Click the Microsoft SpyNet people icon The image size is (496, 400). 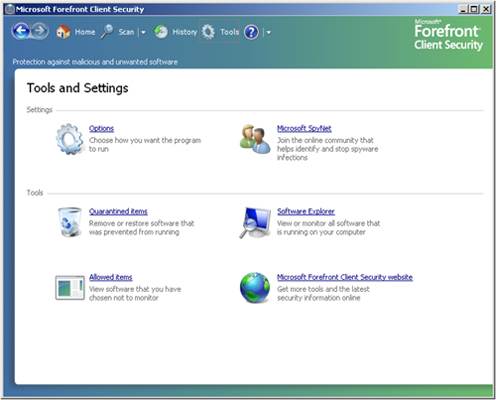[x=255, y=139]
